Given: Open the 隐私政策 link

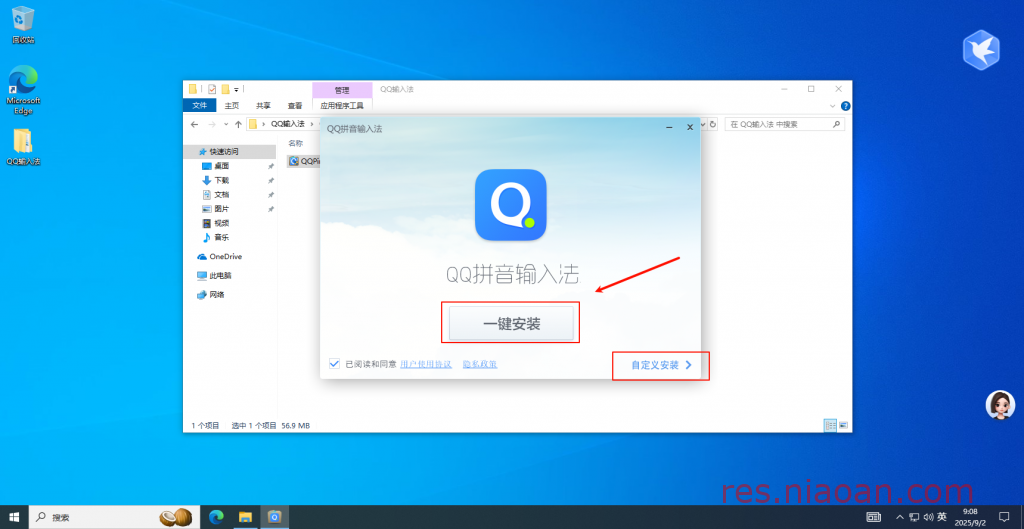Looking at the screenshot, I should tap(480, 364).
